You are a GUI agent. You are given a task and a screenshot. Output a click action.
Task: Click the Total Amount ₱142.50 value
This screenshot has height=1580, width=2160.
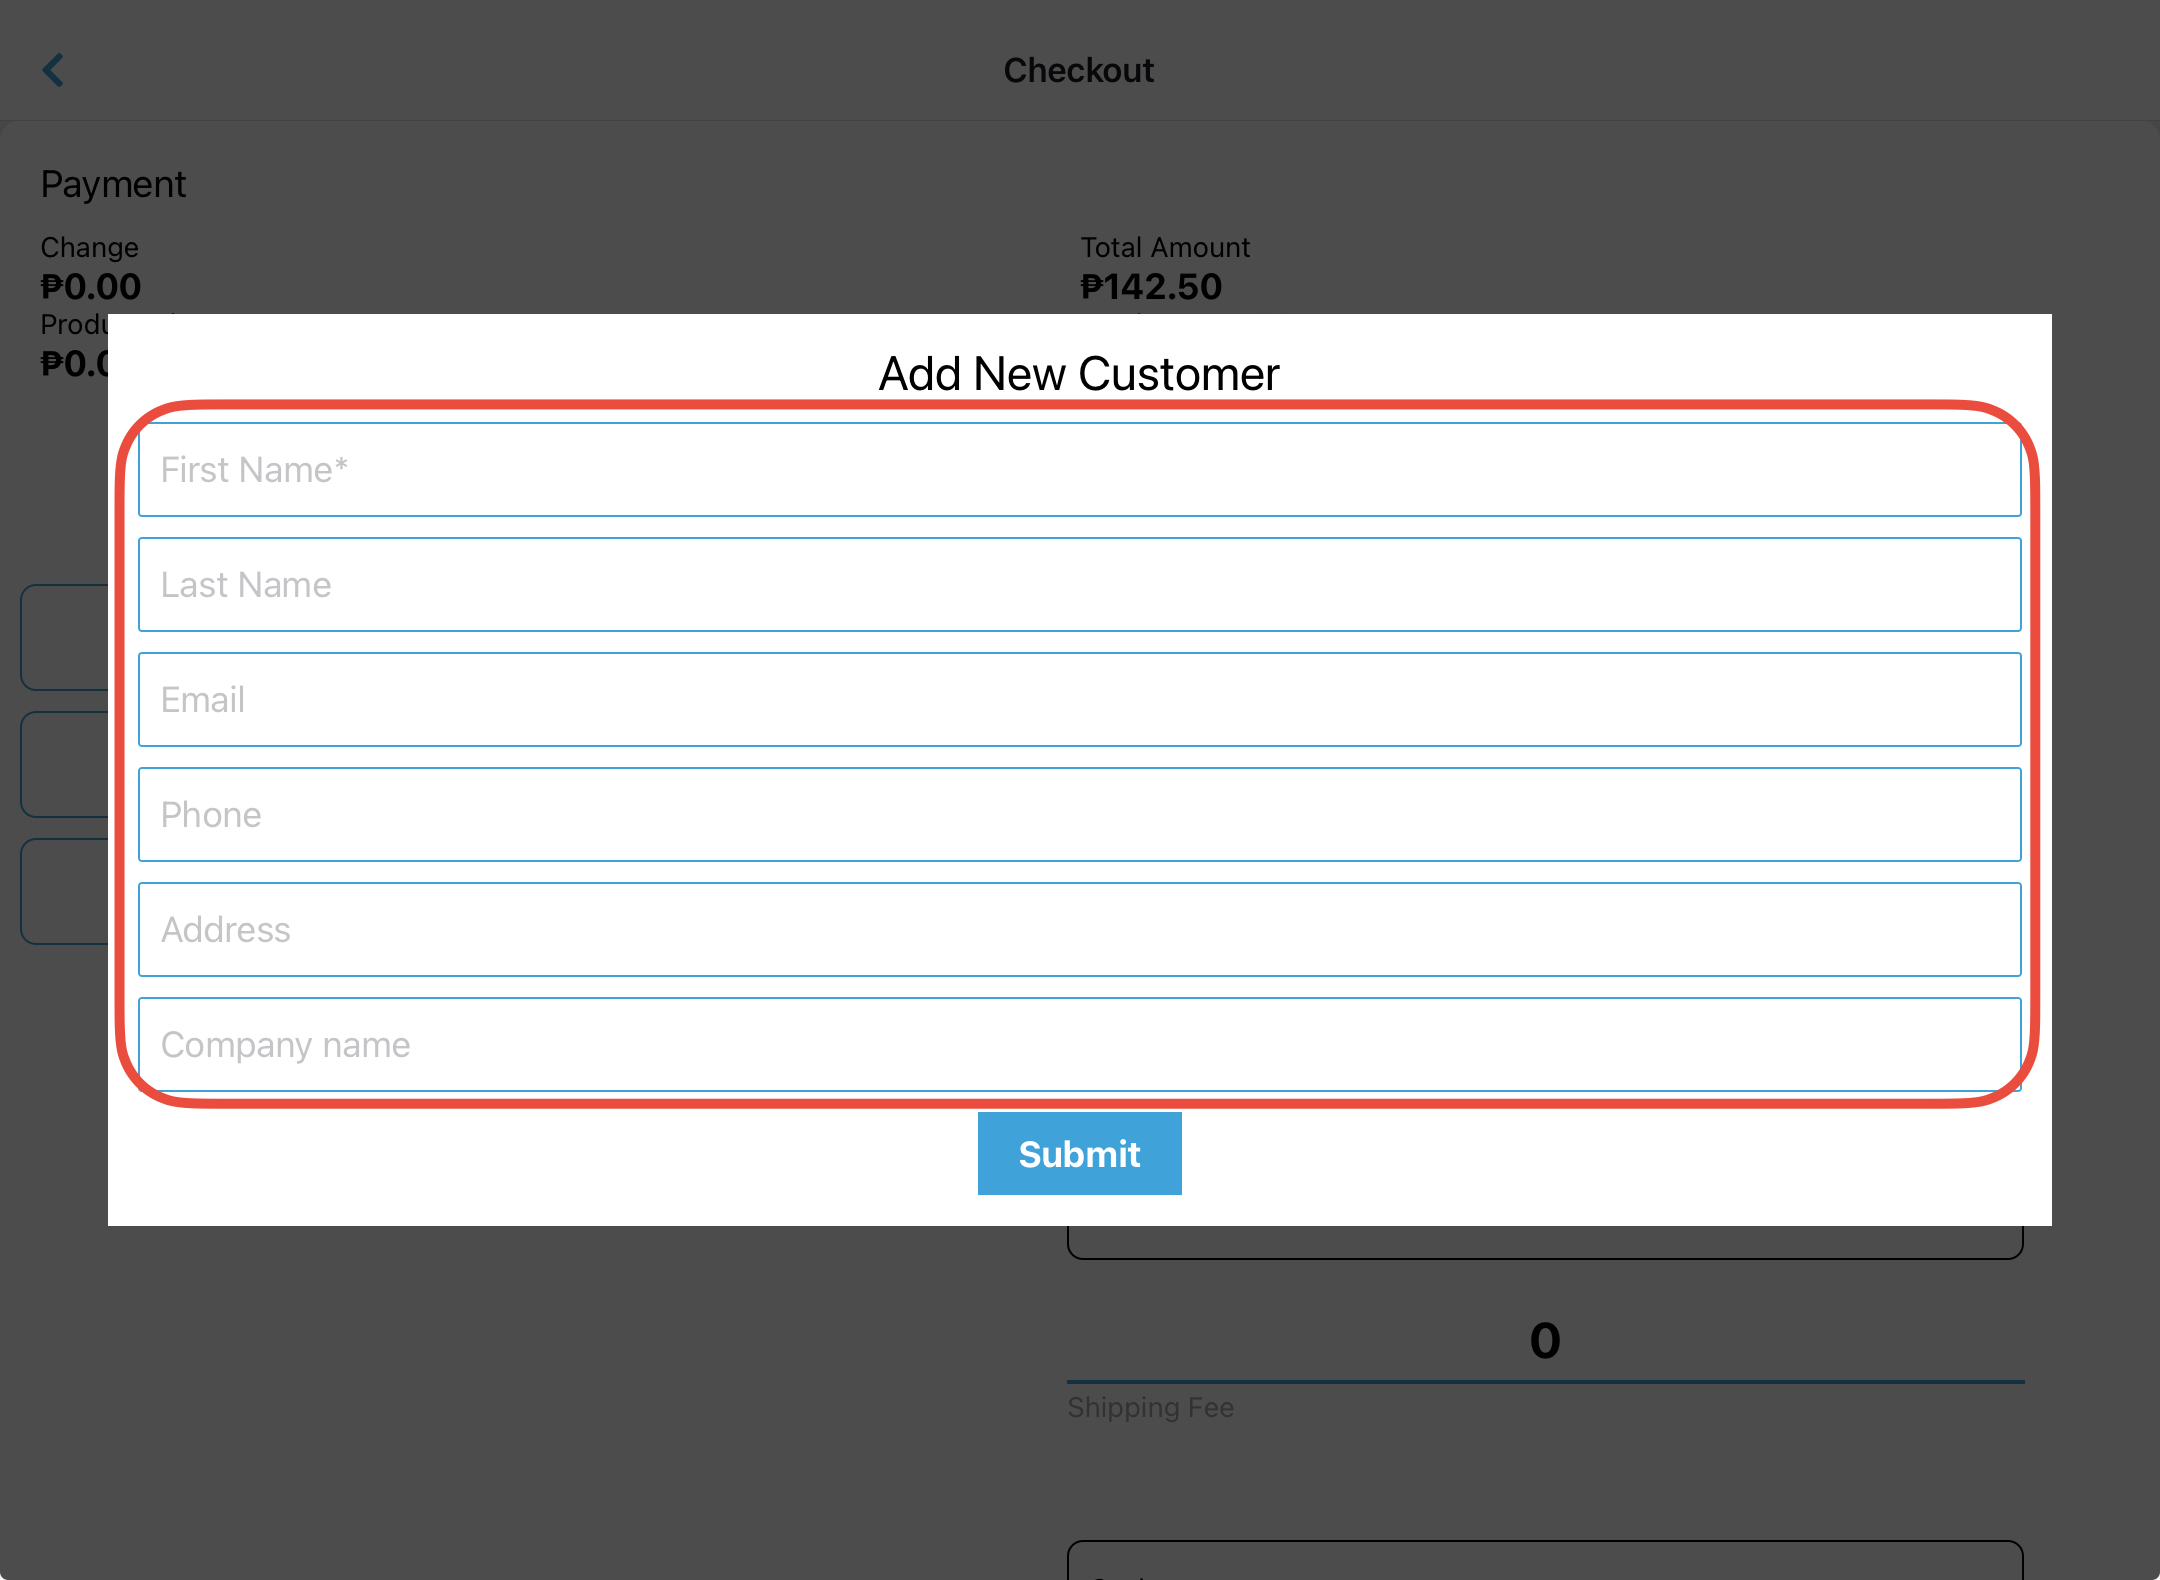tap(1151, 288)
